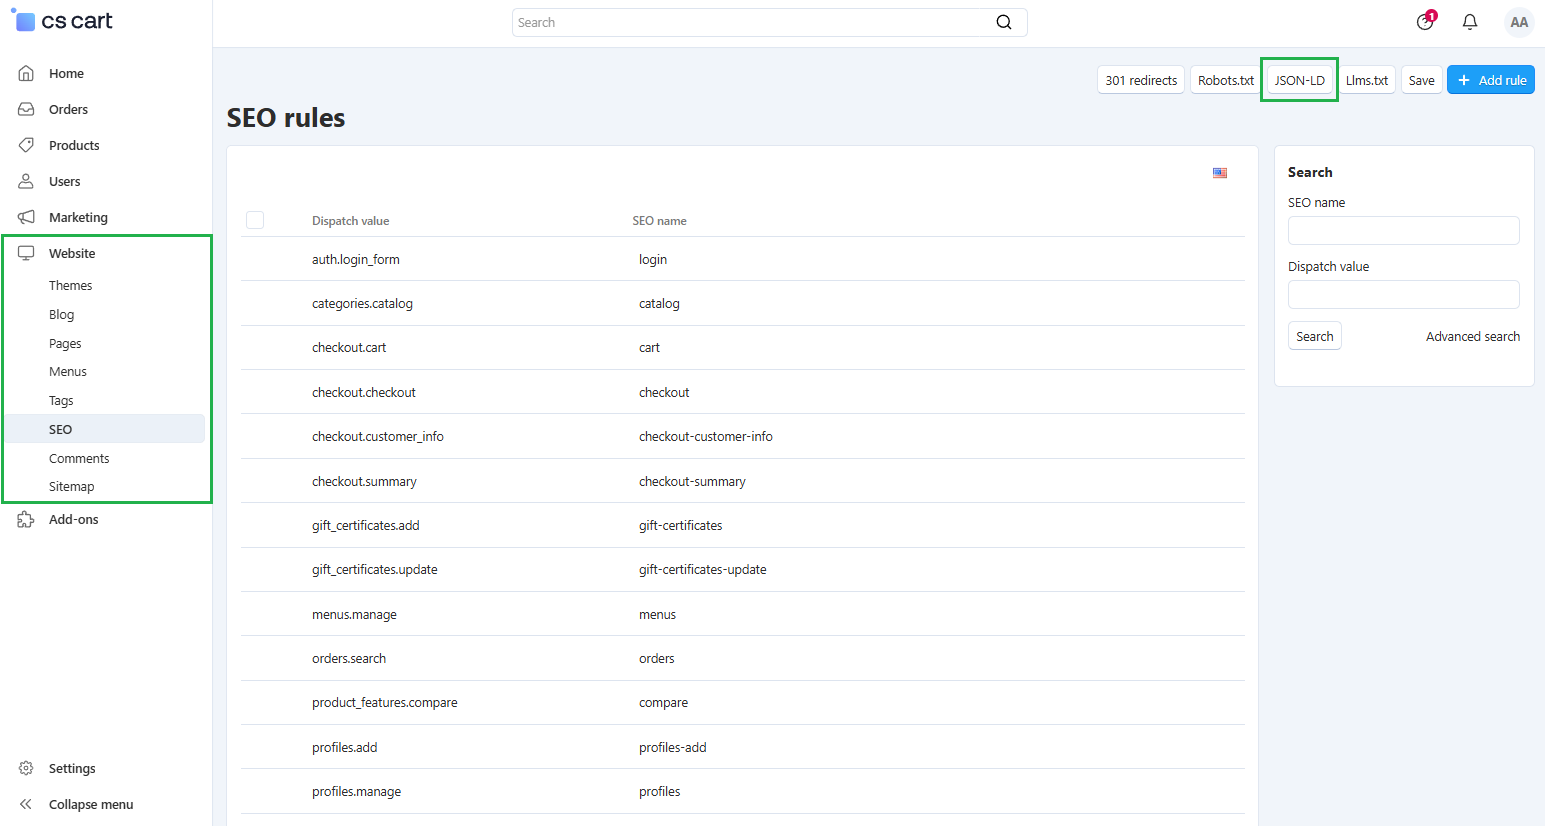1545x826 pixels.
Task: Click the "catalog" SEO name field
Action: pos(659,303)
